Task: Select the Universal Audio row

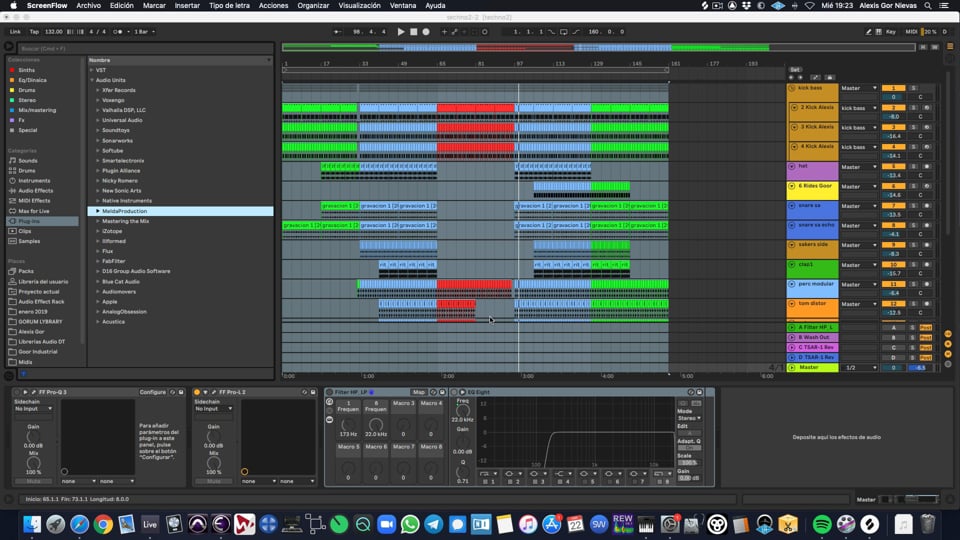Action: (x=181, y=120)
